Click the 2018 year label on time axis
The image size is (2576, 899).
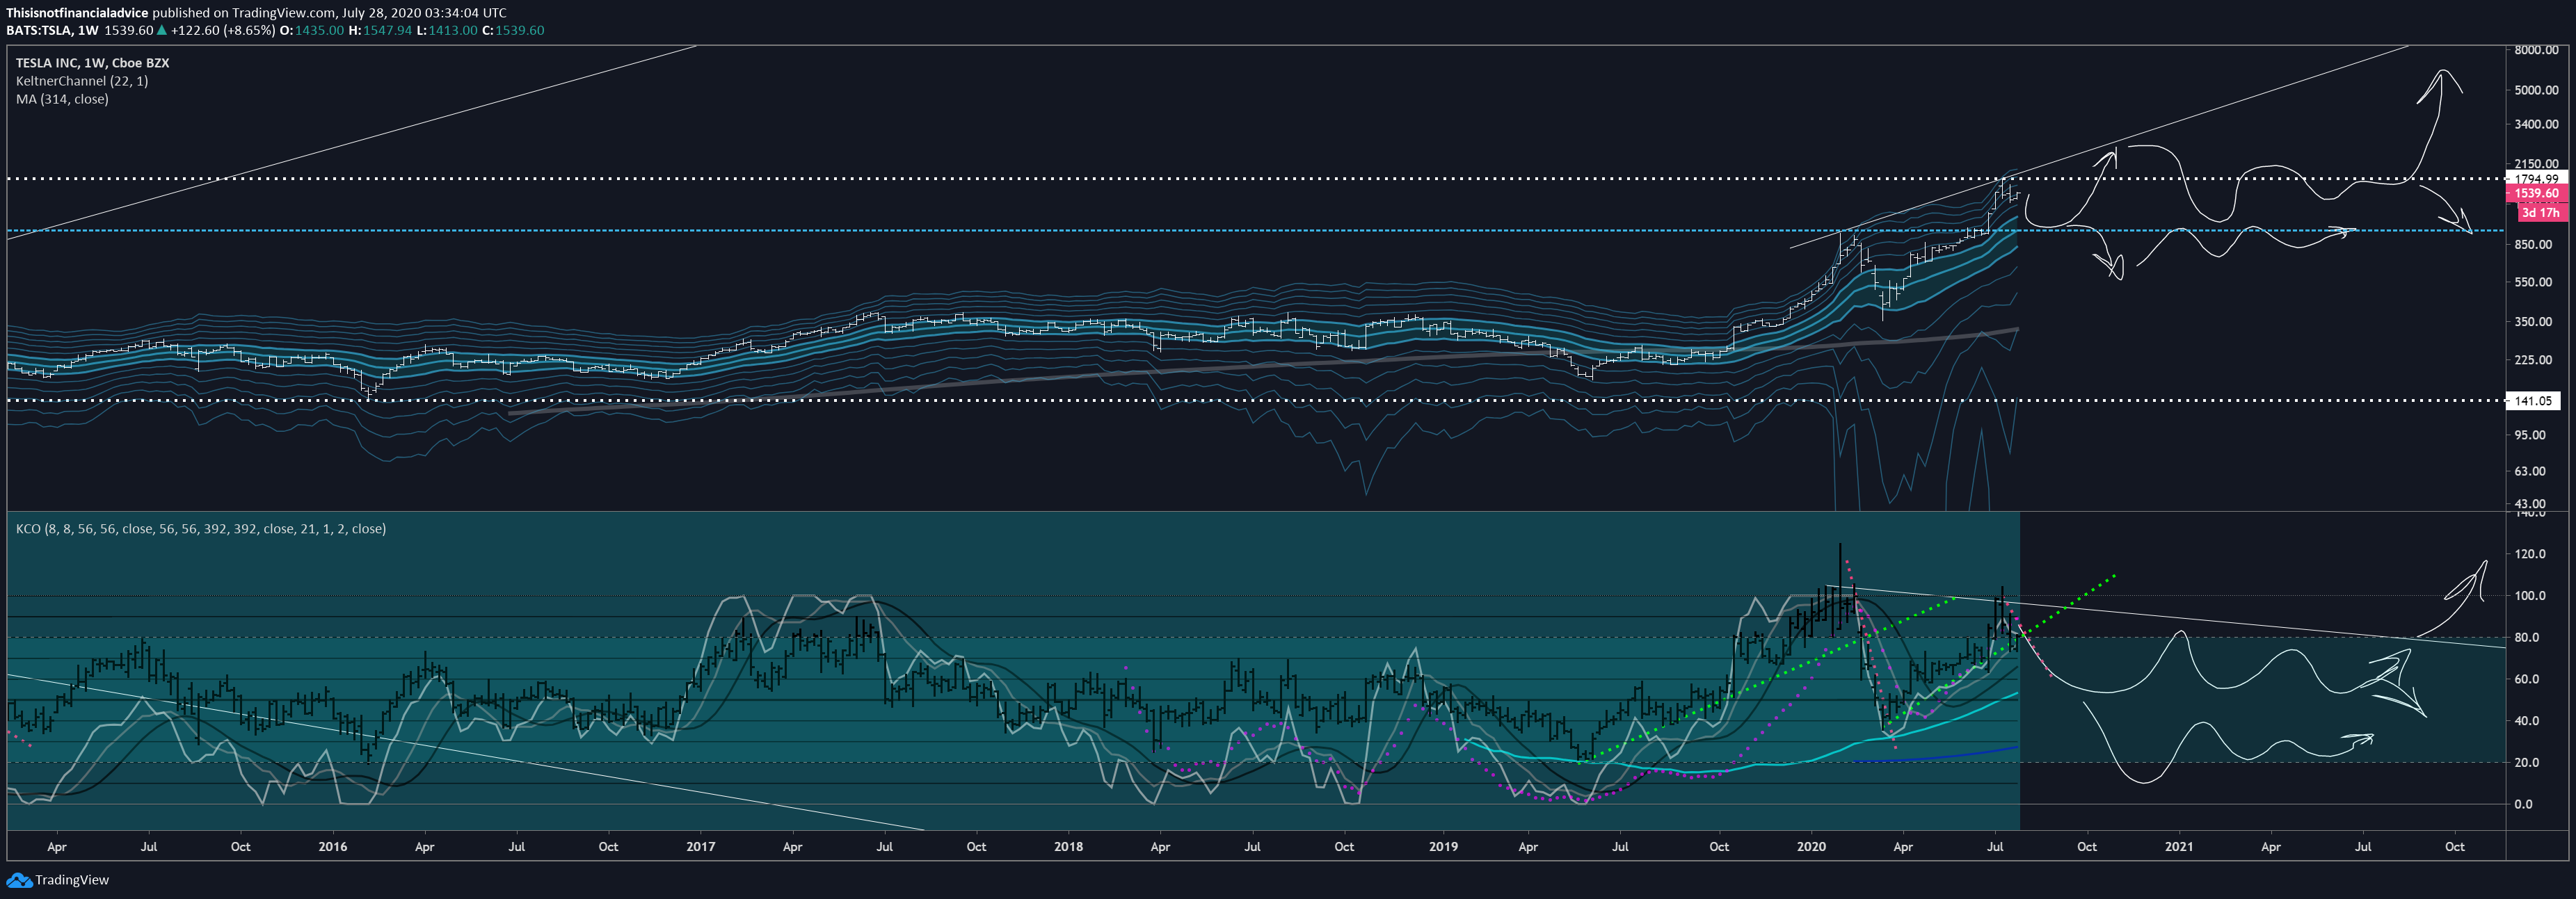pos(1068,847)
